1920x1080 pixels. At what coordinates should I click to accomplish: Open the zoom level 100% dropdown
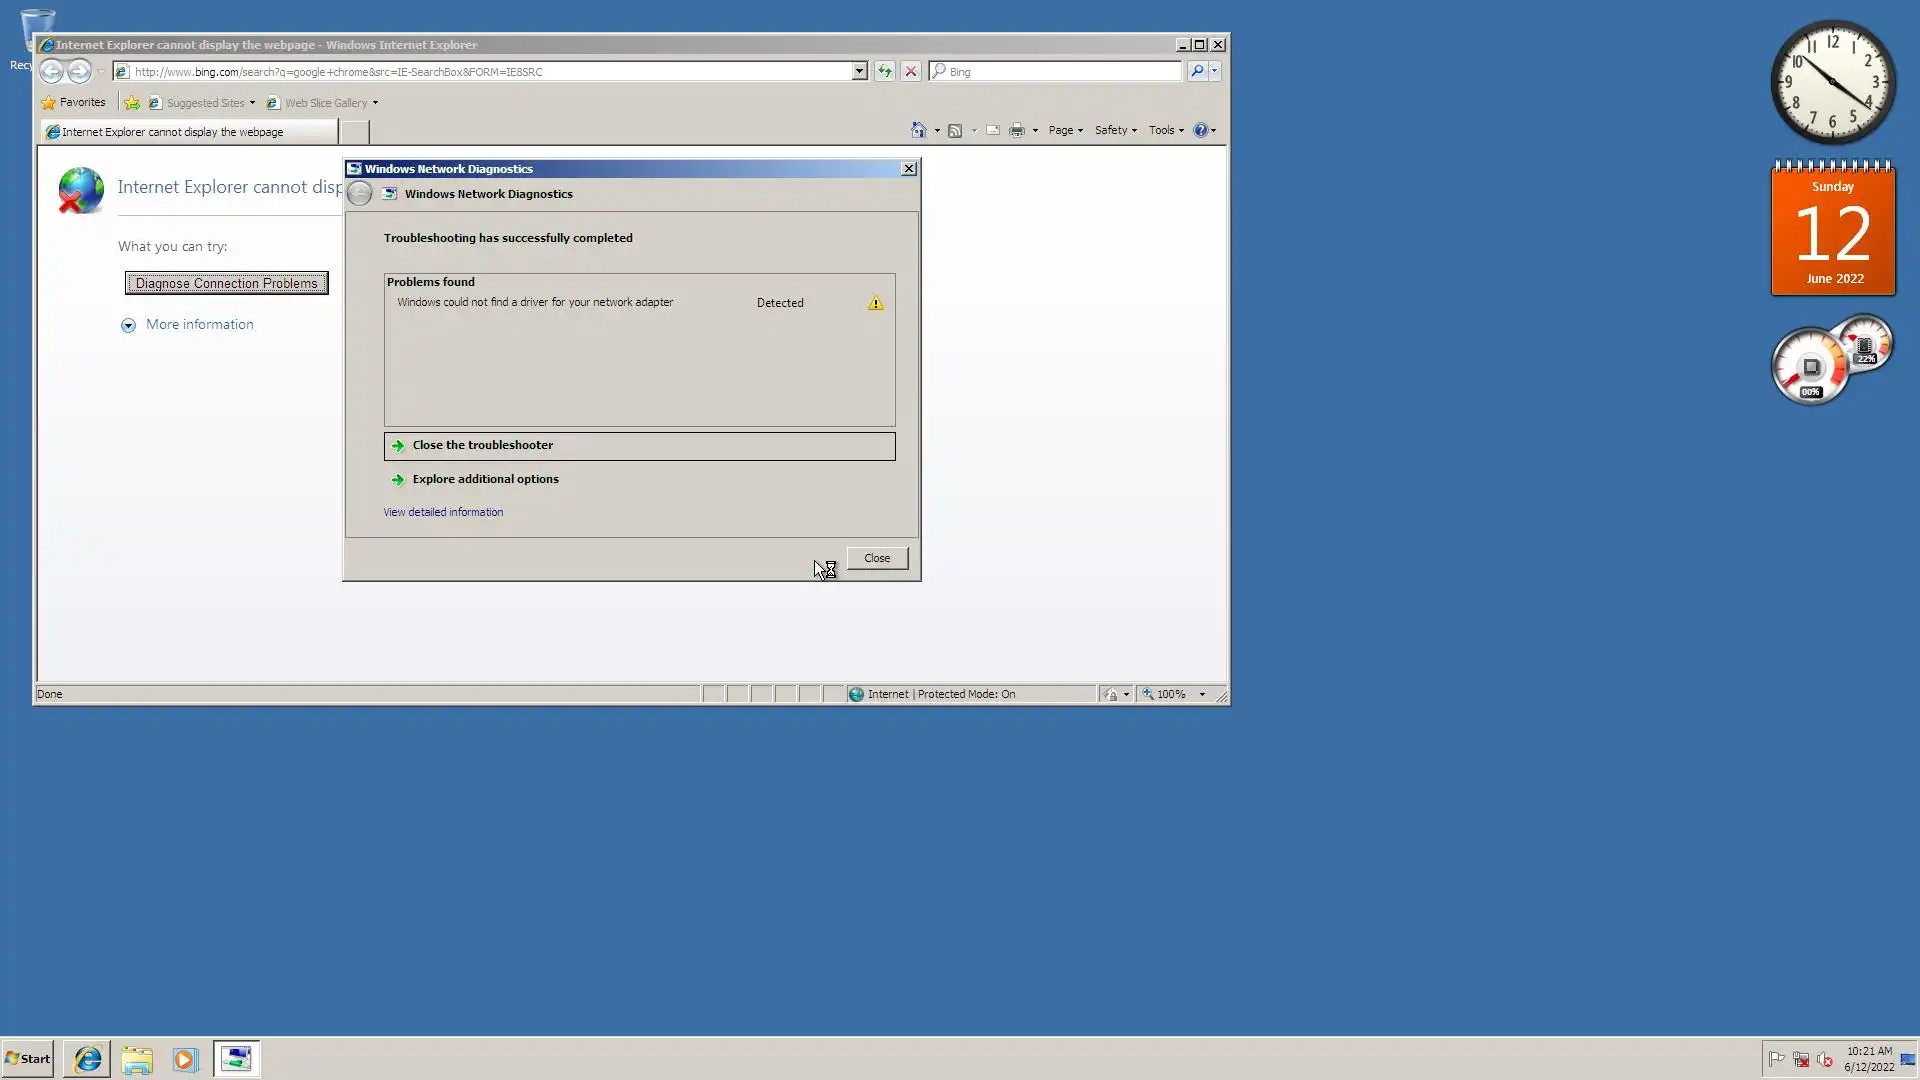click(1202, 694)
